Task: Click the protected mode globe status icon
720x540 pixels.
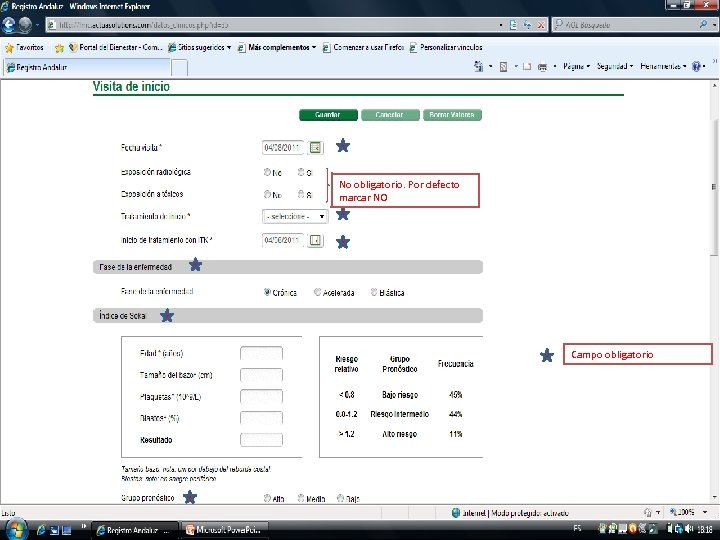Action: tap(456, 513)
